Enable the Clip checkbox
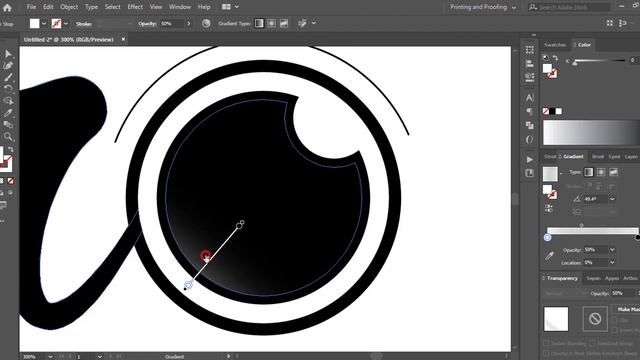The image size is (640, 360). 615,320
